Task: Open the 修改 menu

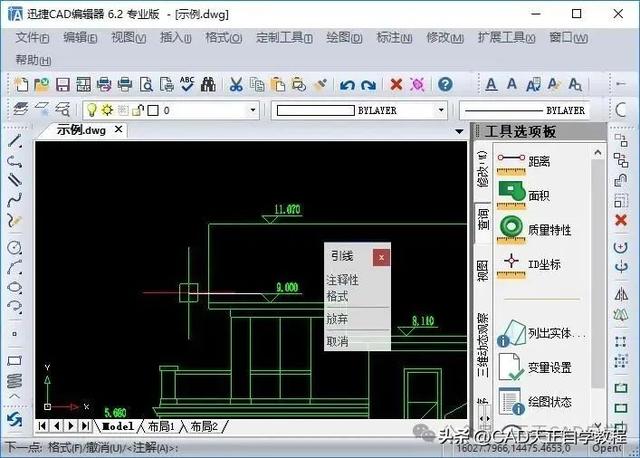Action: pyautogui.click(x=445, y=38)
